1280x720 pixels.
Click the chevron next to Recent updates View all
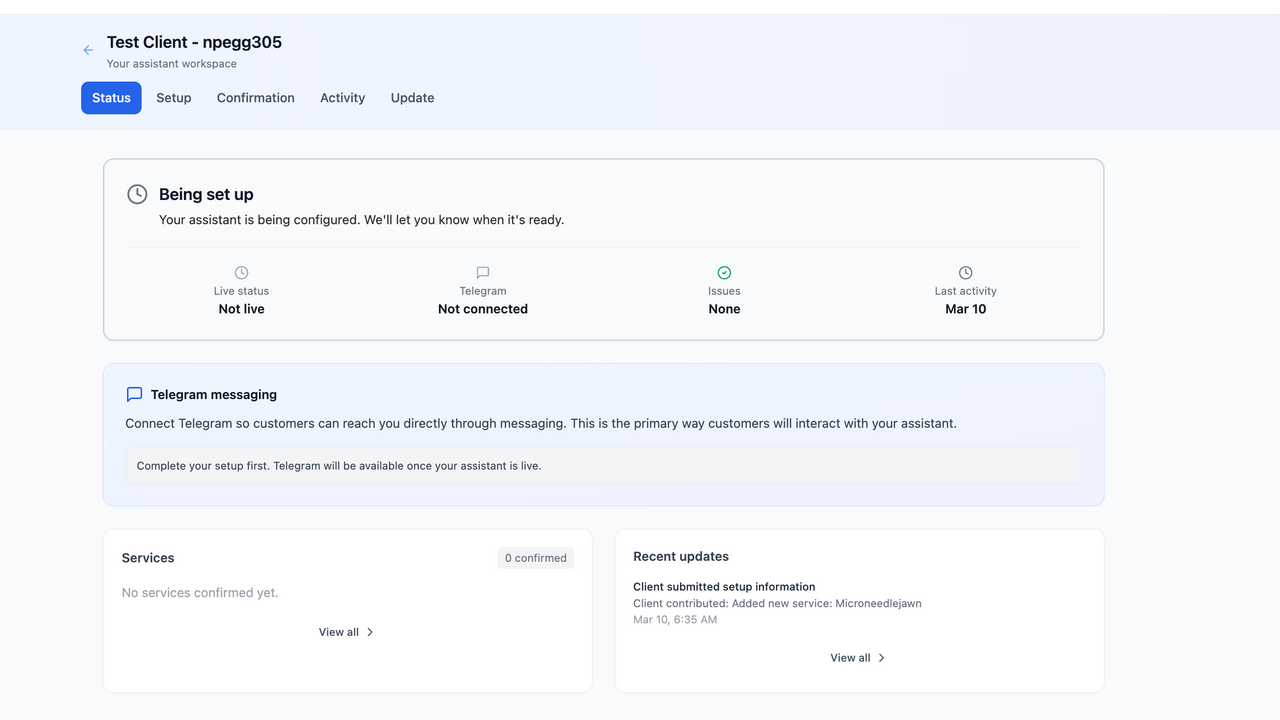881,658
